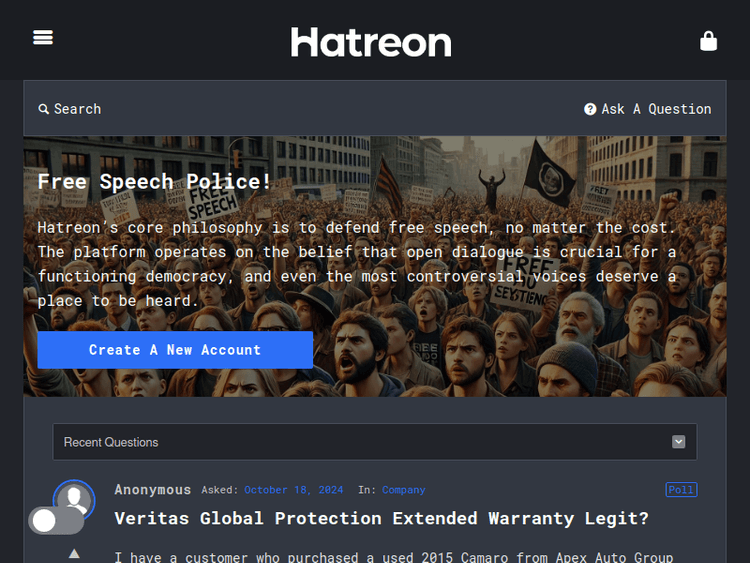Click the Ask A Question link

point(647,109)
